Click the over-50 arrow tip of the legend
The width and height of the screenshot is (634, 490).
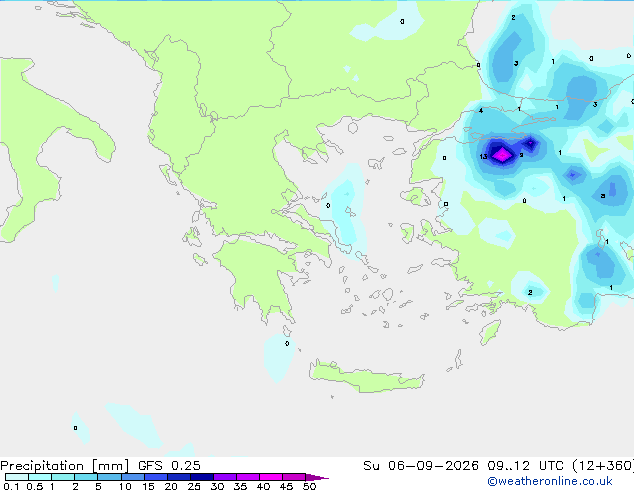(317, 477)
